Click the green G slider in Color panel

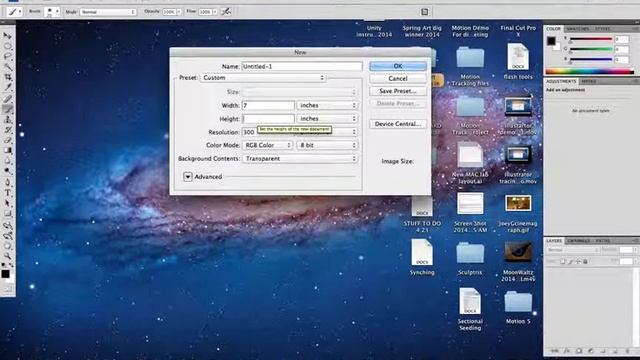tap(591, 49)
